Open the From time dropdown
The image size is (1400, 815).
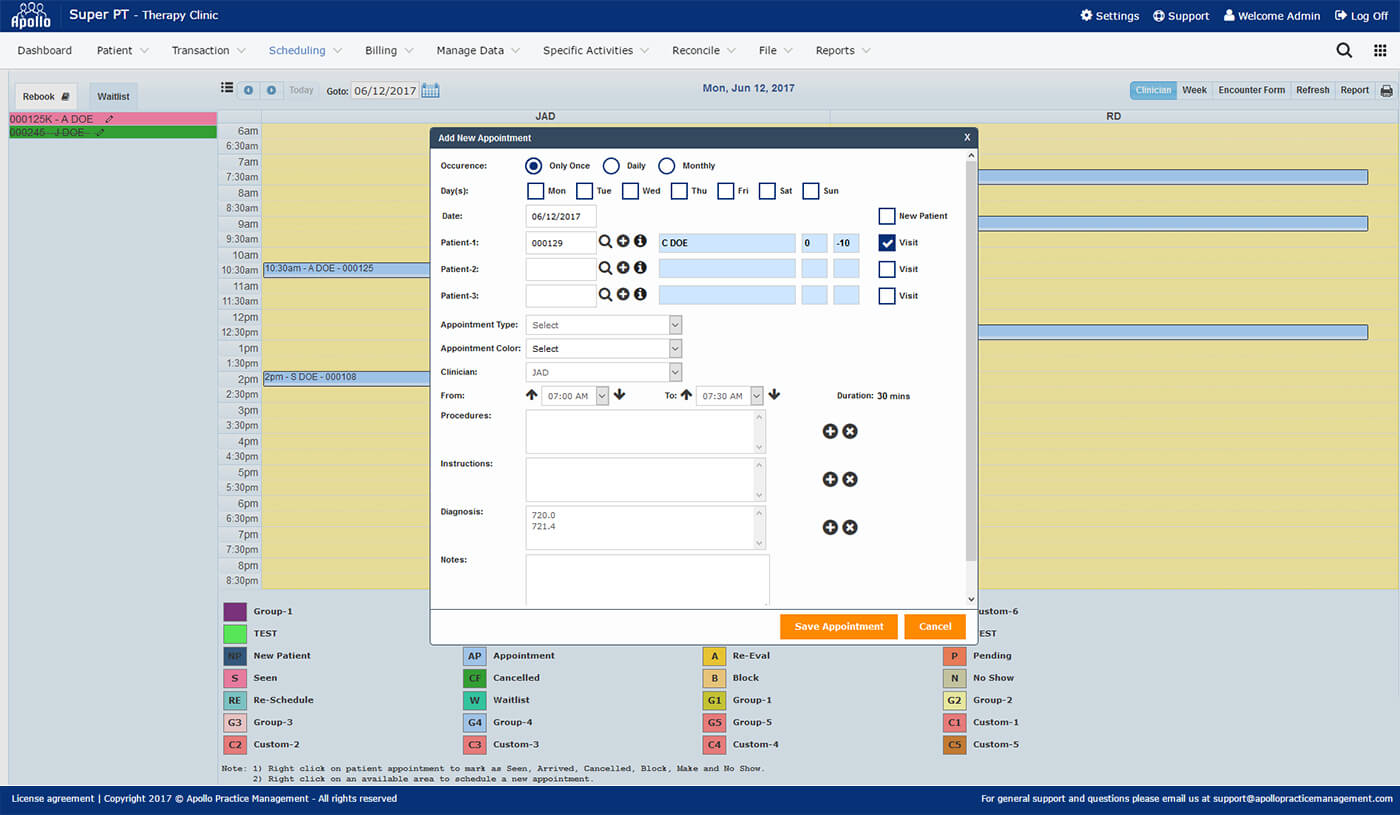coord(603,395)
